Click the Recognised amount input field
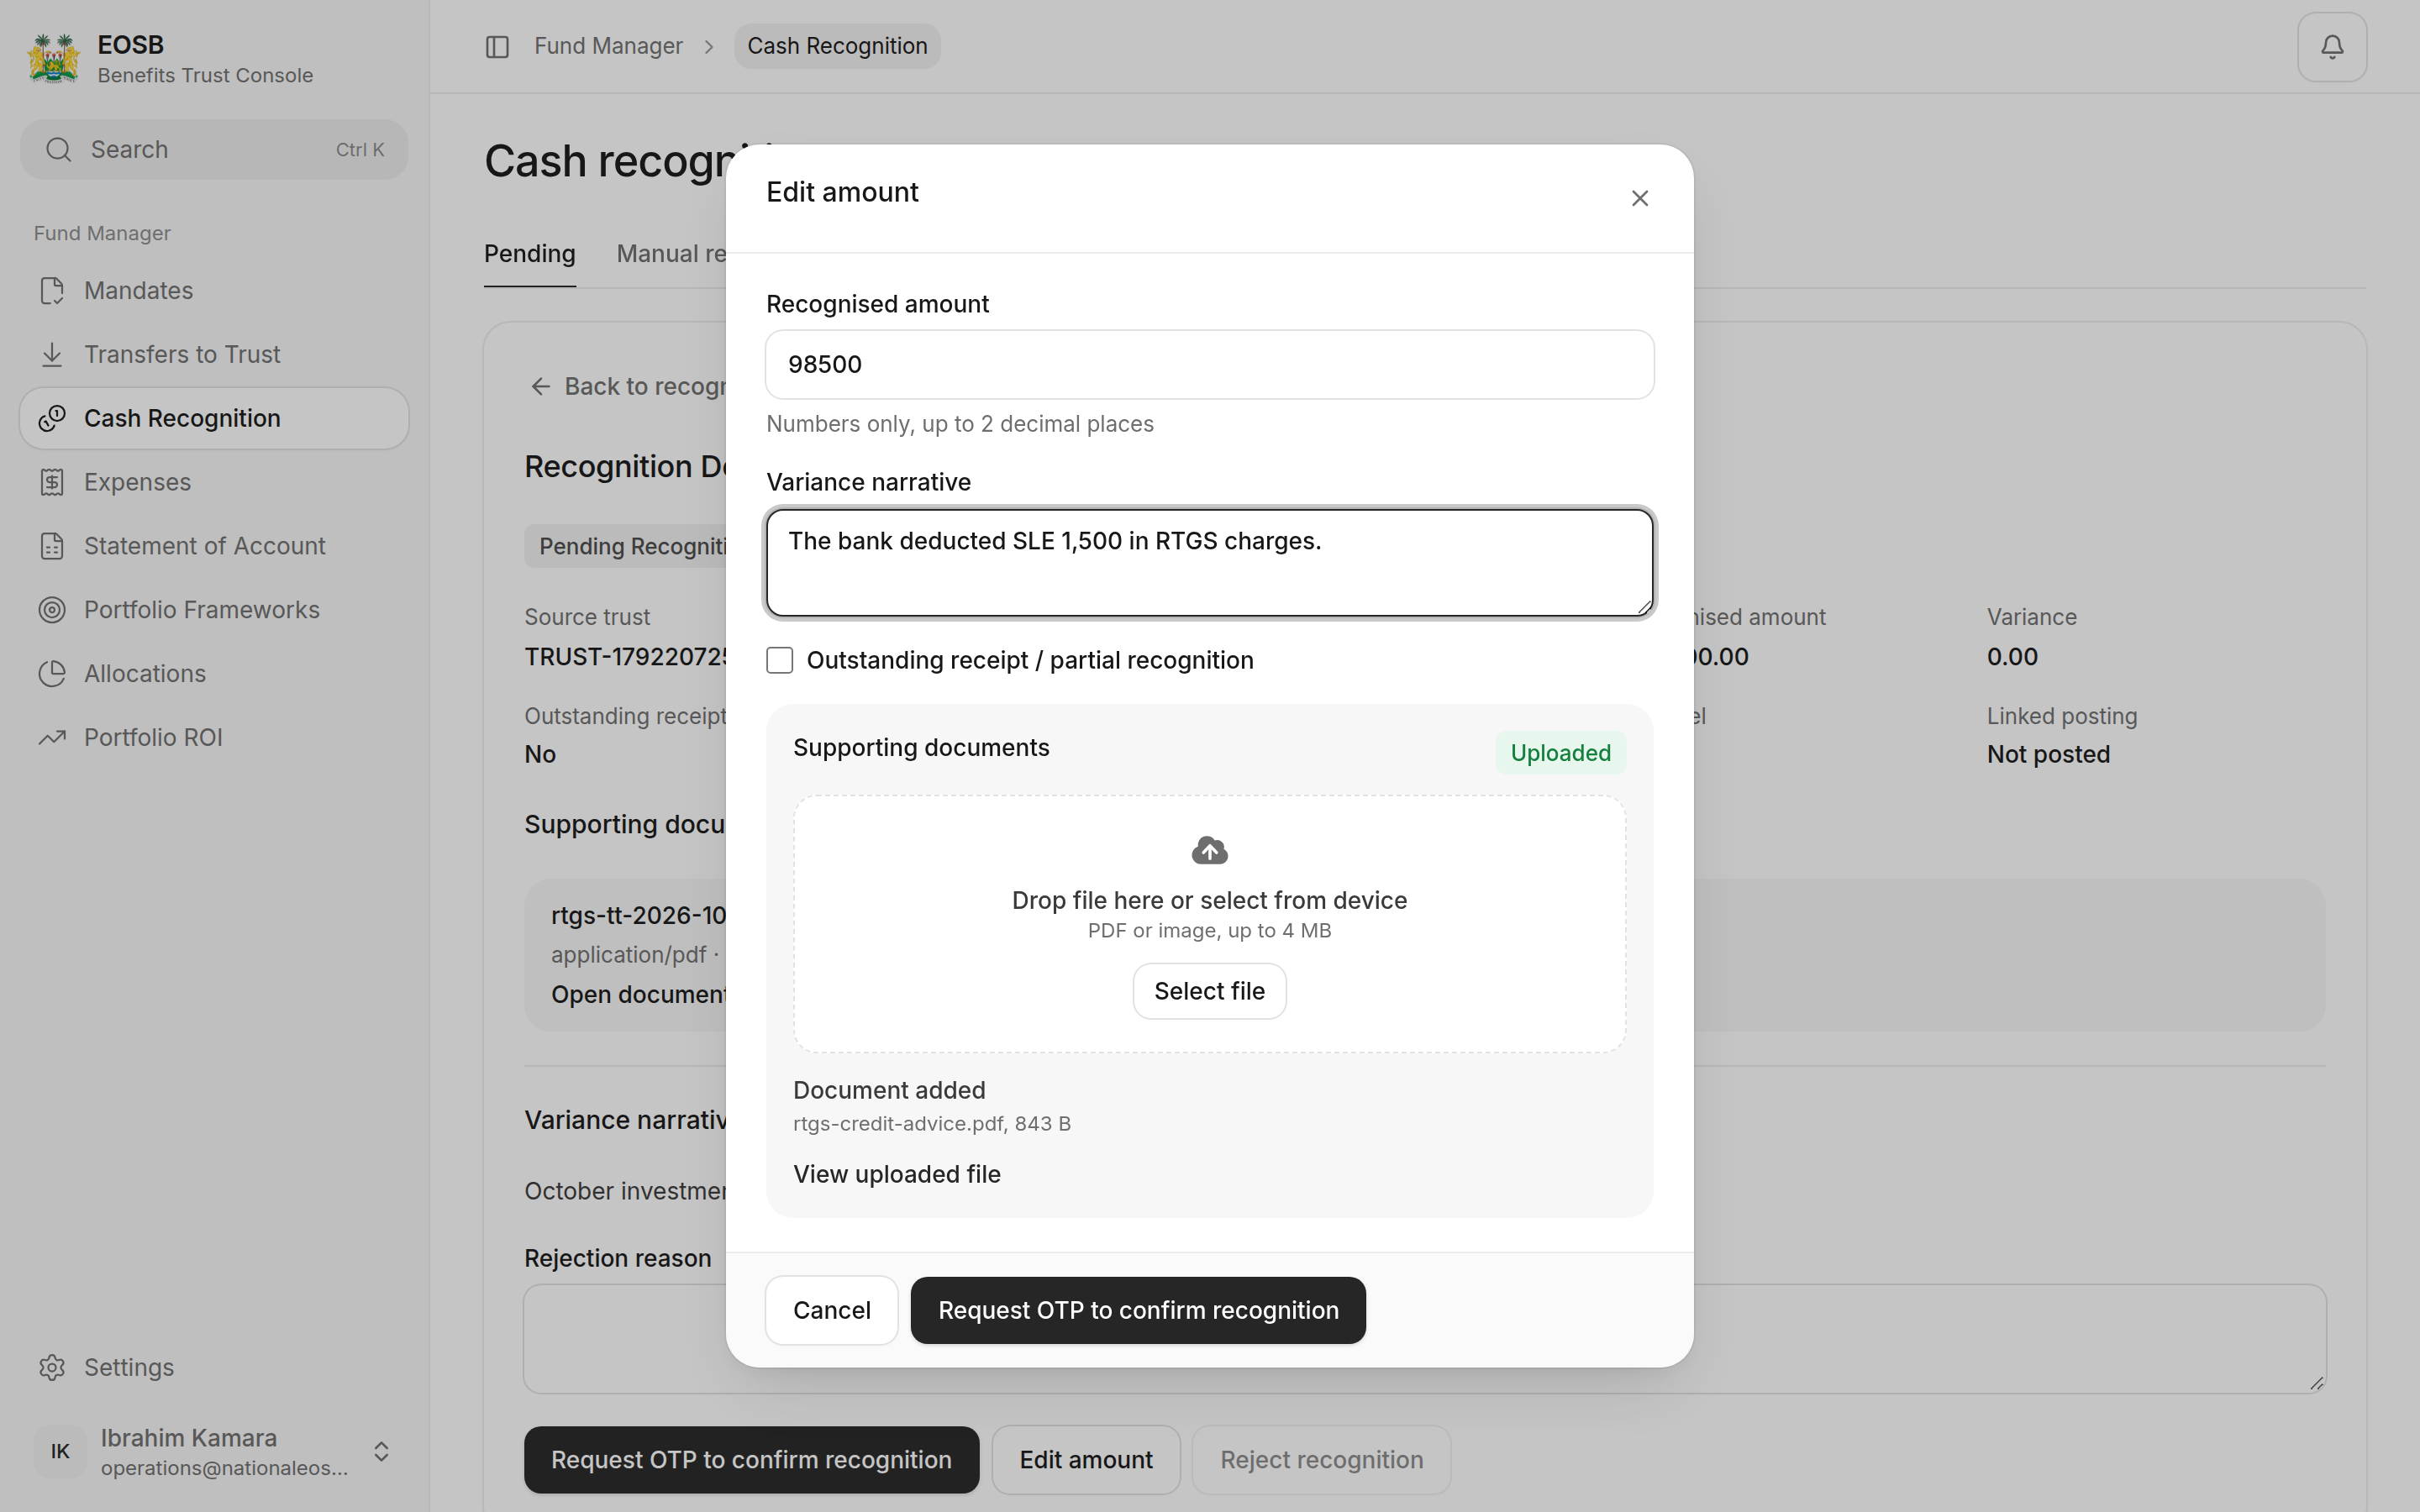This screenshot has height=1512, width=2420. pos(1209,365)
